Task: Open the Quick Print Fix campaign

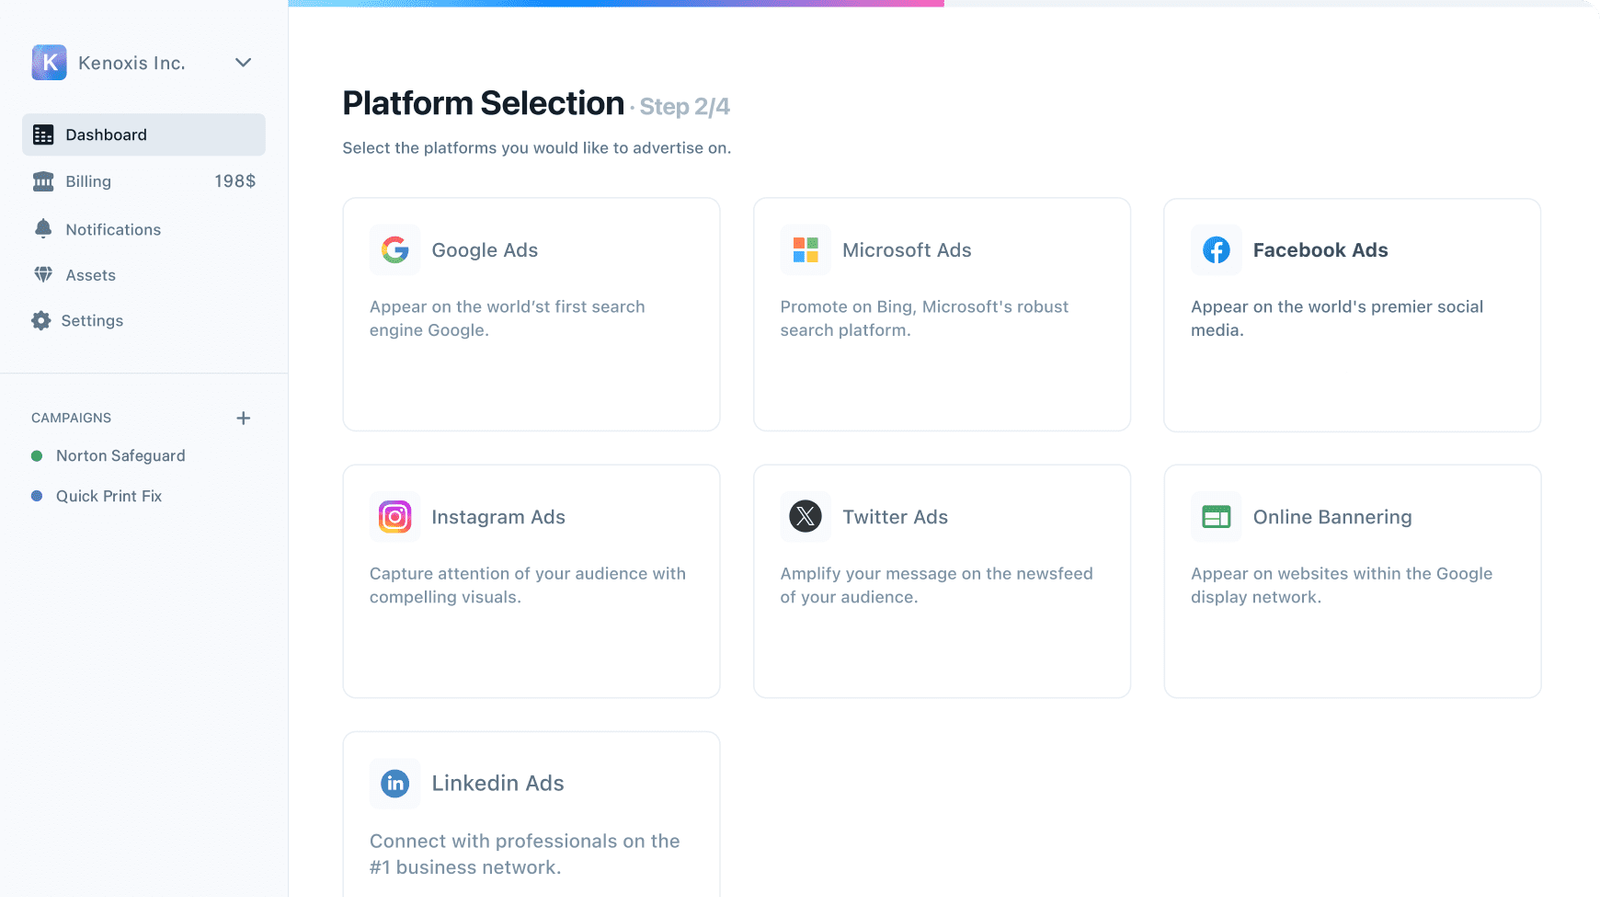Action: (x=108, y=496)
